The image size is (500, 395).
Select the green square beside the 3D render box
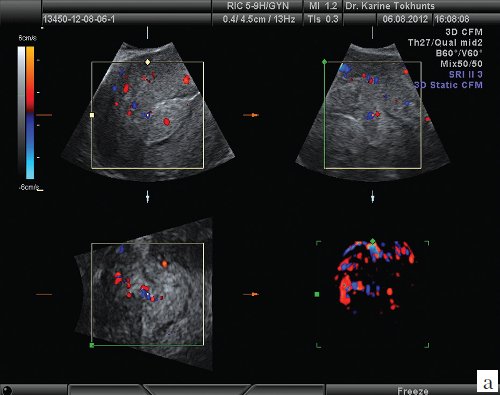317,294
